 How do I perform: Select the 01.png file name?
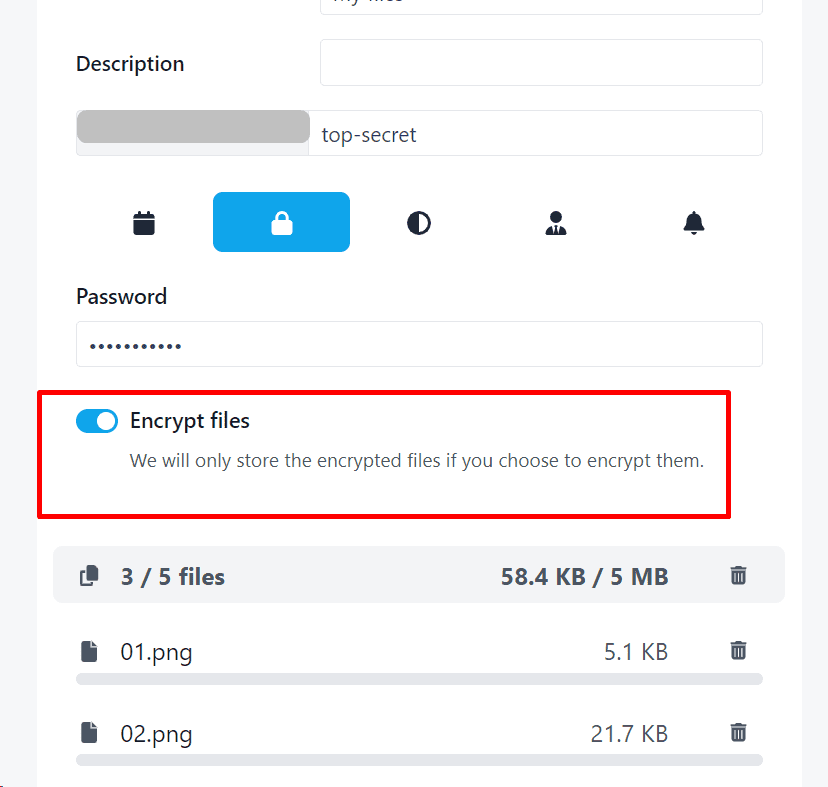156,653
